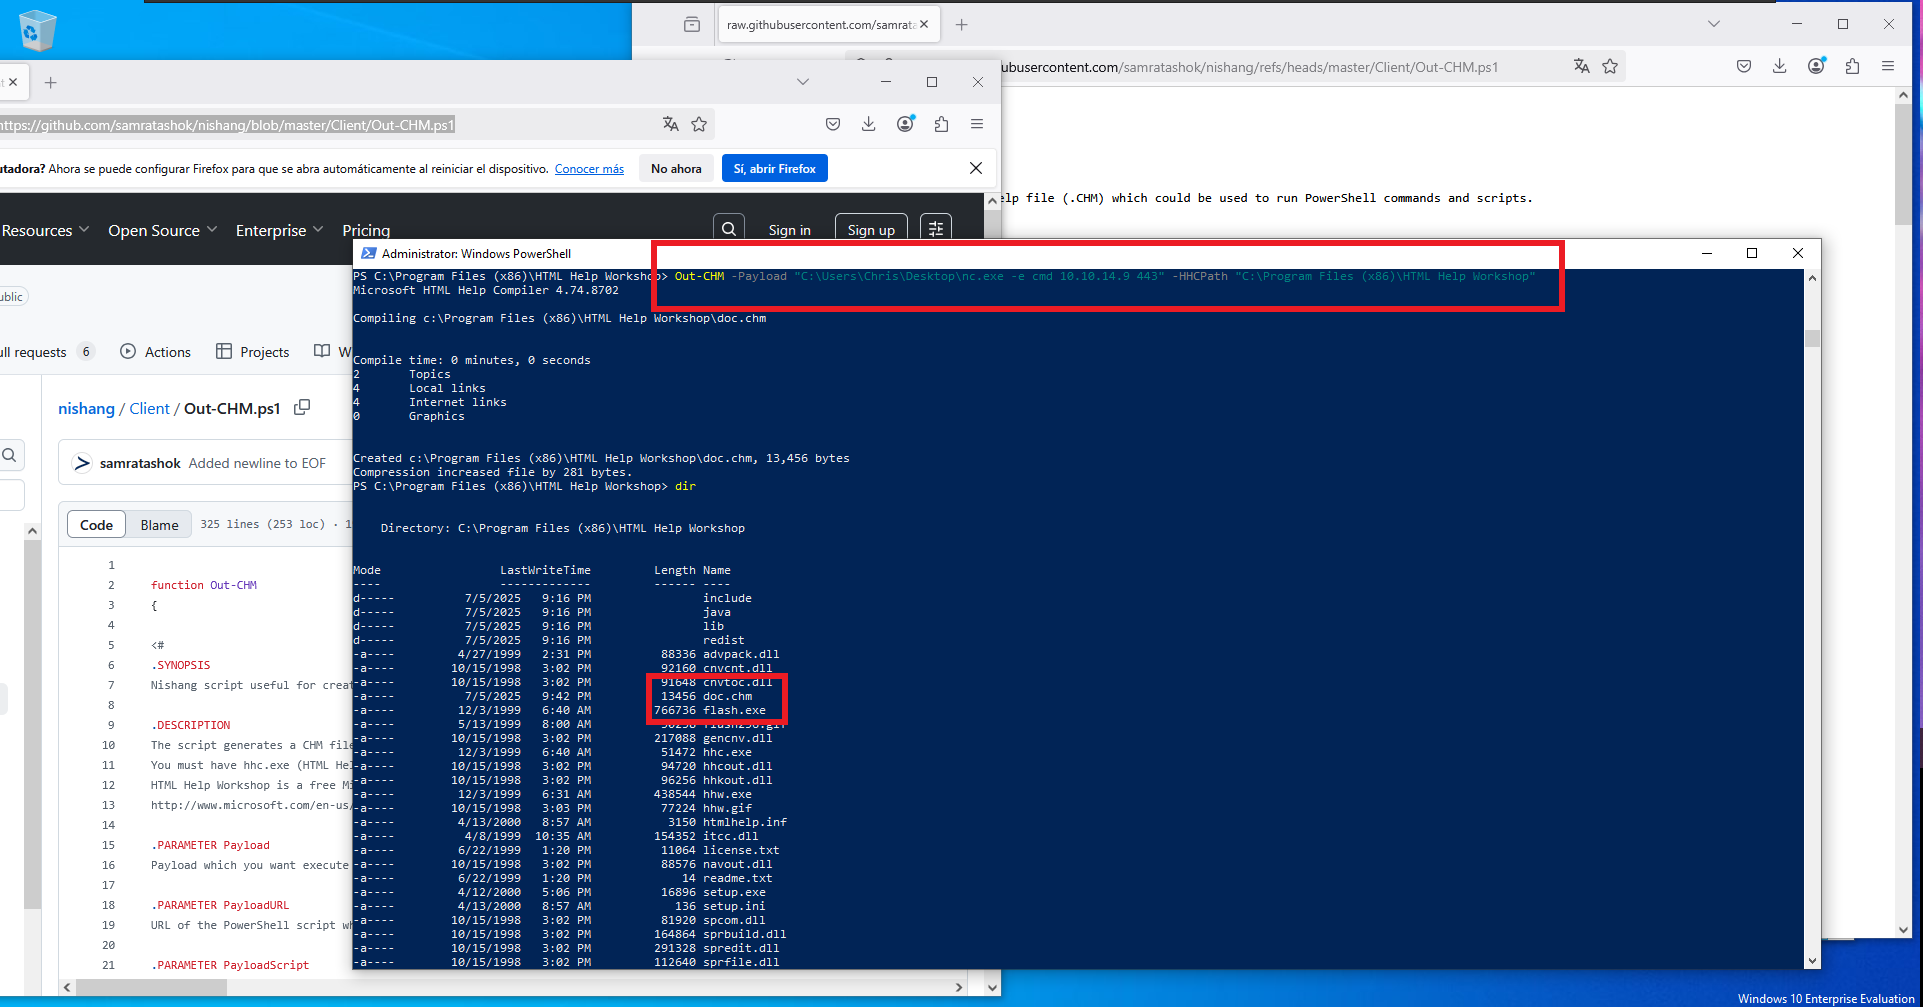The image size is (1923, 1007).
Task: Click the GitHub code horizontal scrollbar right arrow
Action: pos(958,987)
